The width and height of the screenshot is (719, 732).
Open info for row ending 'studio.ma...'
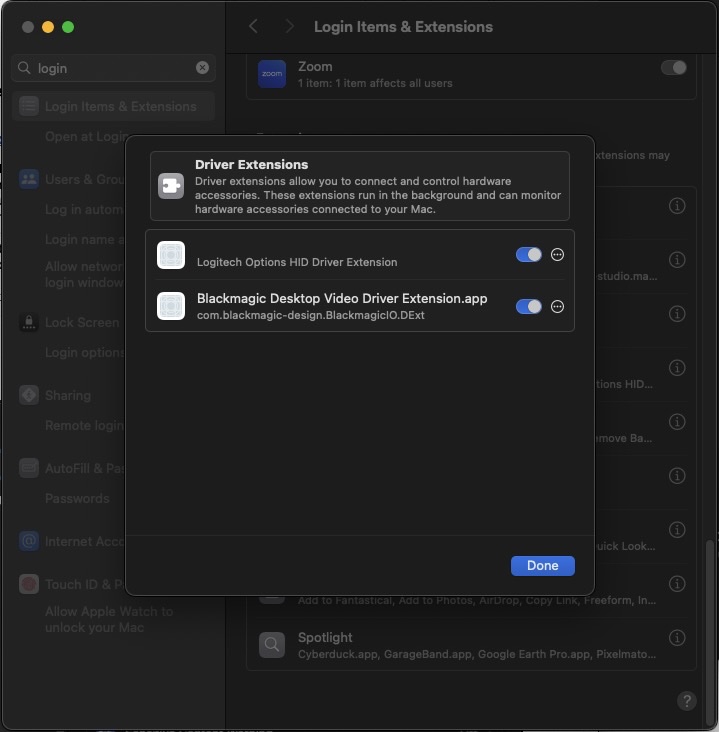click(x=677, y=260)
